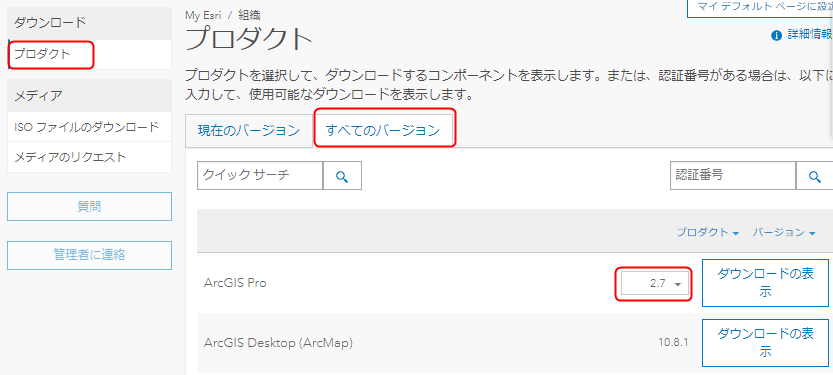
Task: Open the ArcGIS Pro 2.7 version dropdown
Action: click(654, 284)
